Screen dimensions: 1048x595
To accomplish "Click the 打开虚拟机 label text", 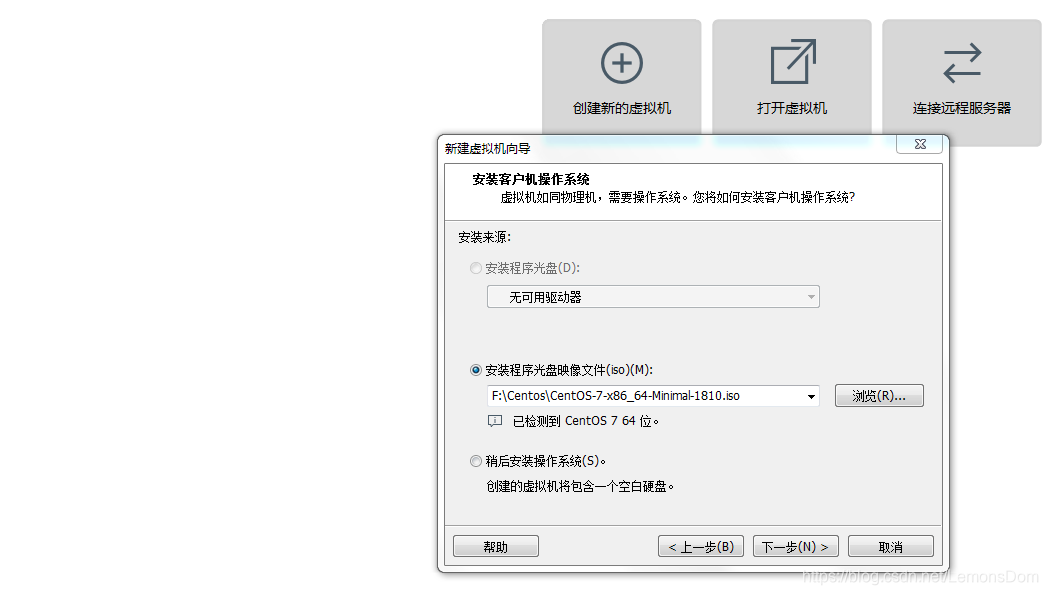I will pos(792,108).
